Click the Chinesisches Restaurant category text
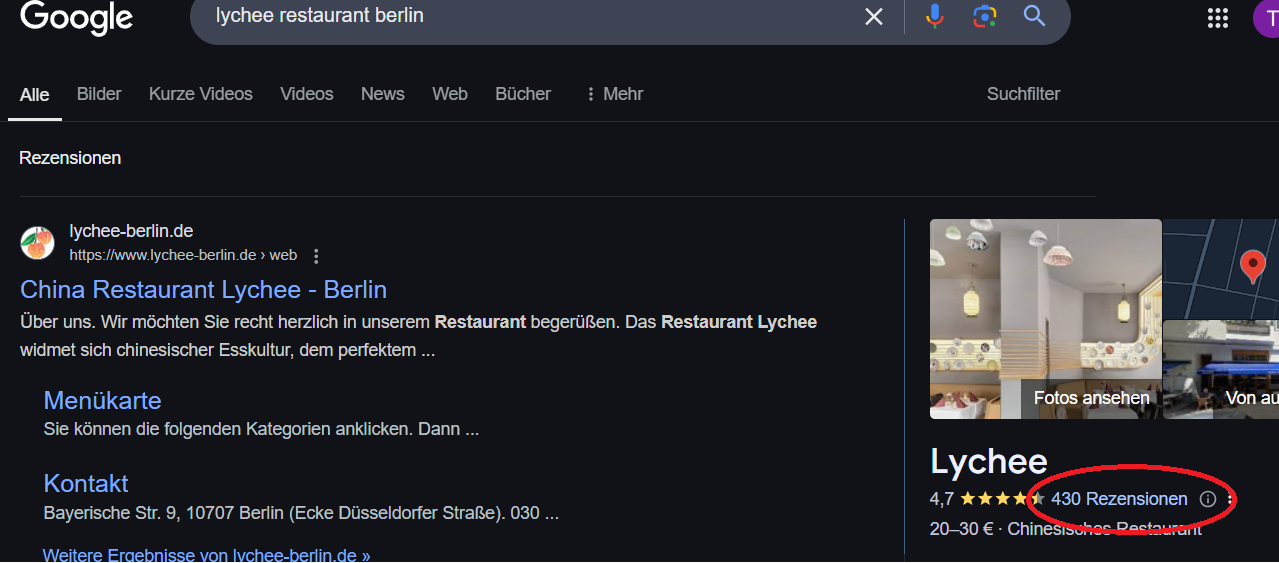 tap(1105, 529)
